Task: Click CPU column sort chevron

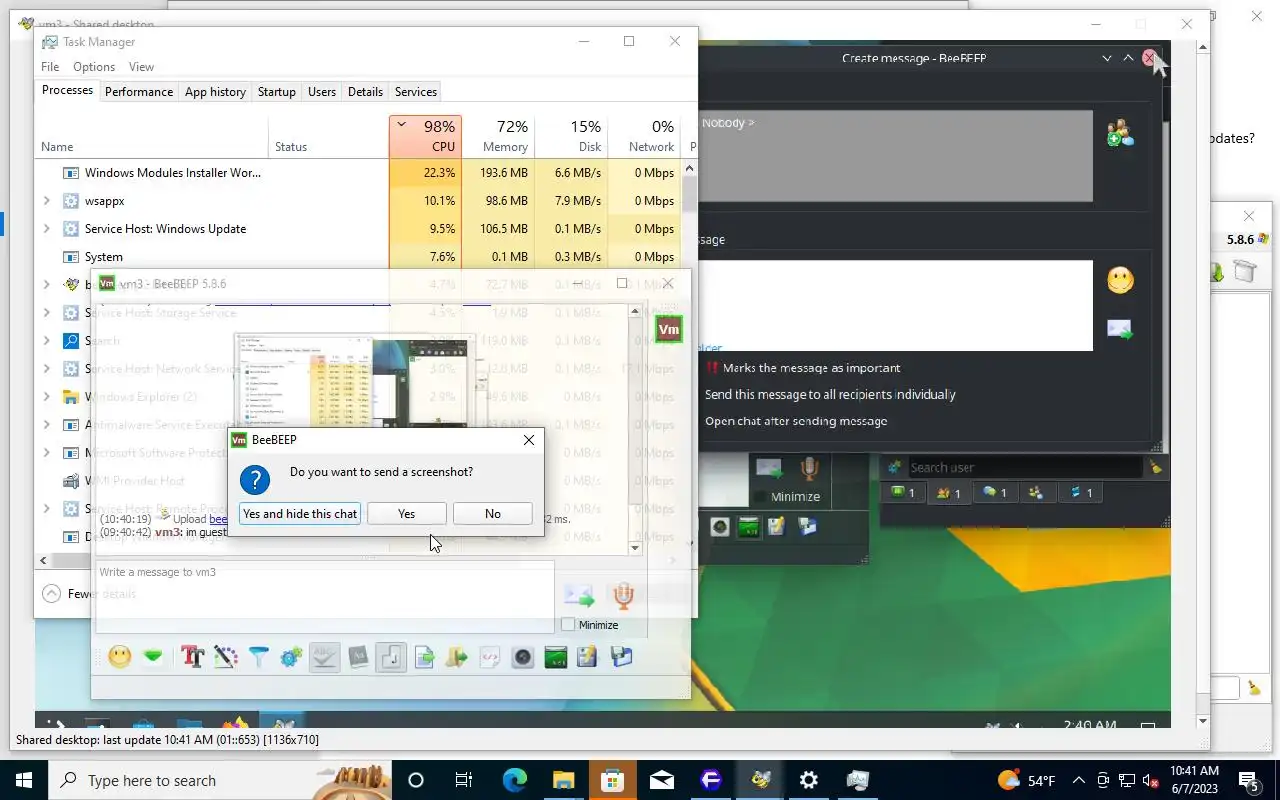Action: pyautogui.click(x=402, y=126)
